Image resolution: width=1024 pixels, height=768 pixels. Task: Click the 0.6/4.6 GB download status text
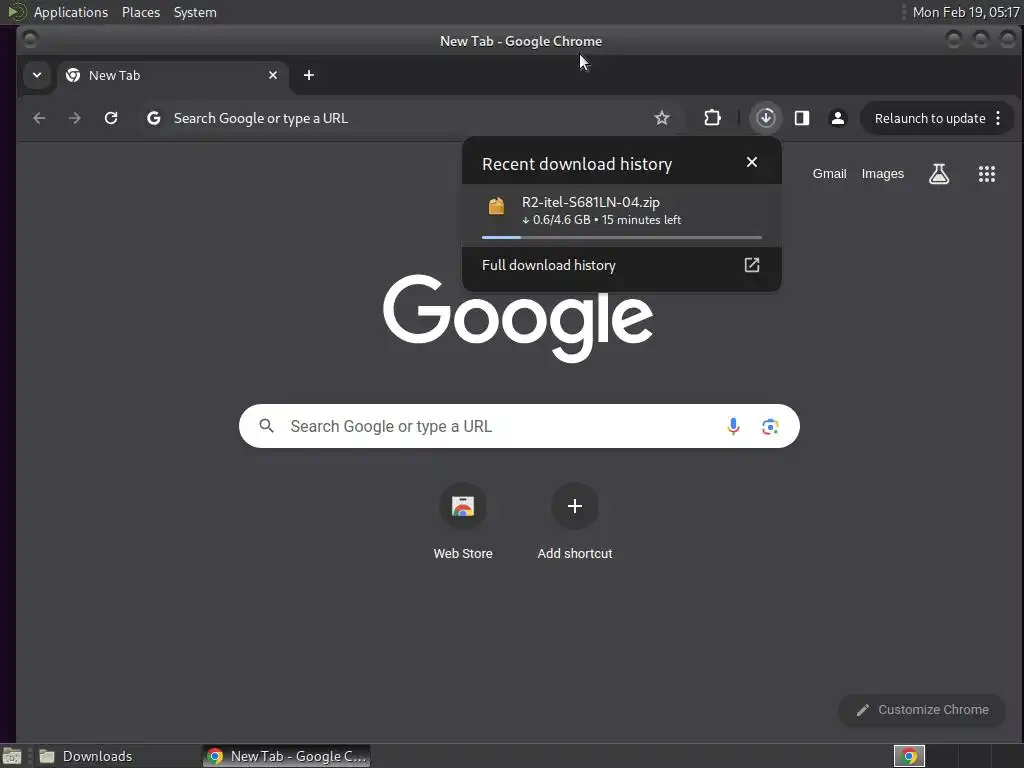point(601,220)
